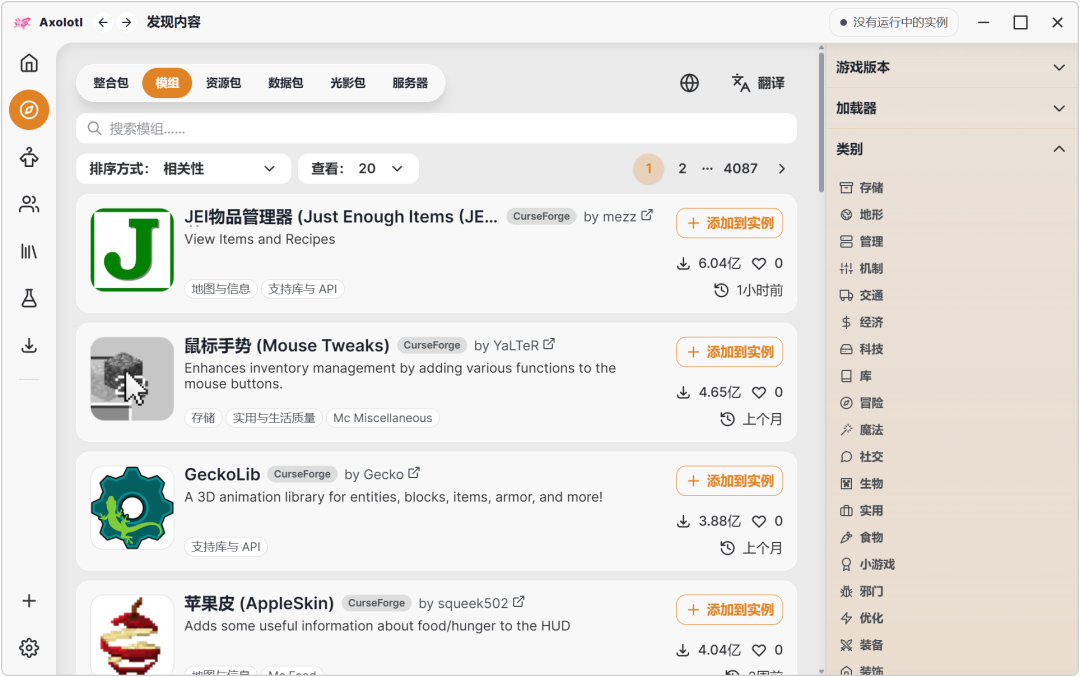This screenshot has height=677, width=1080.
Task: Open the friends people icon in sidebar
Action: [x=29, y=205]
